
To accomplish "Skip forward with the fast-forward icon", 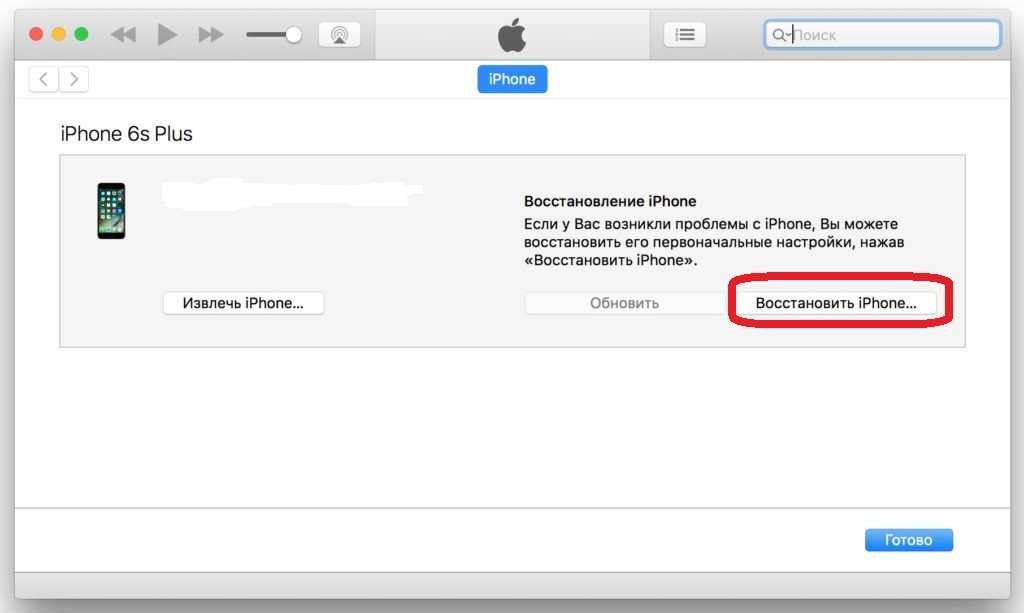I will coord(211,34).
